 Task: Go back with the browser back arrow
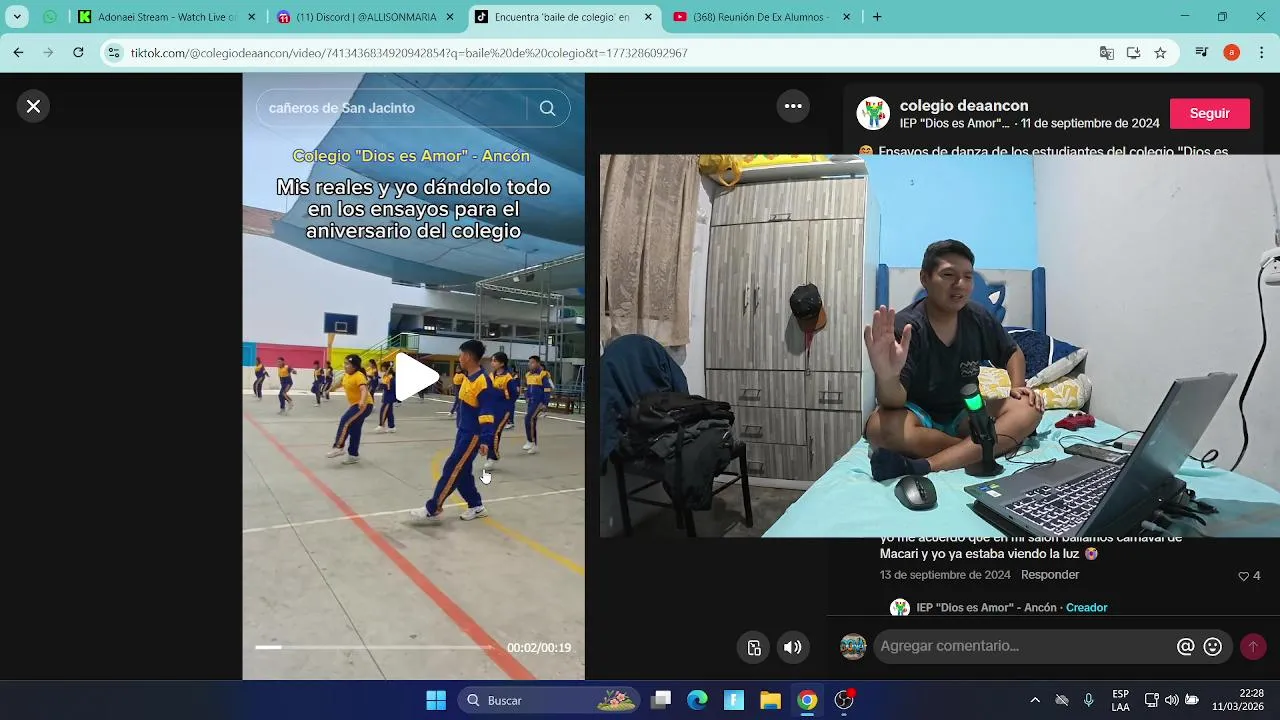click(18, 52)
